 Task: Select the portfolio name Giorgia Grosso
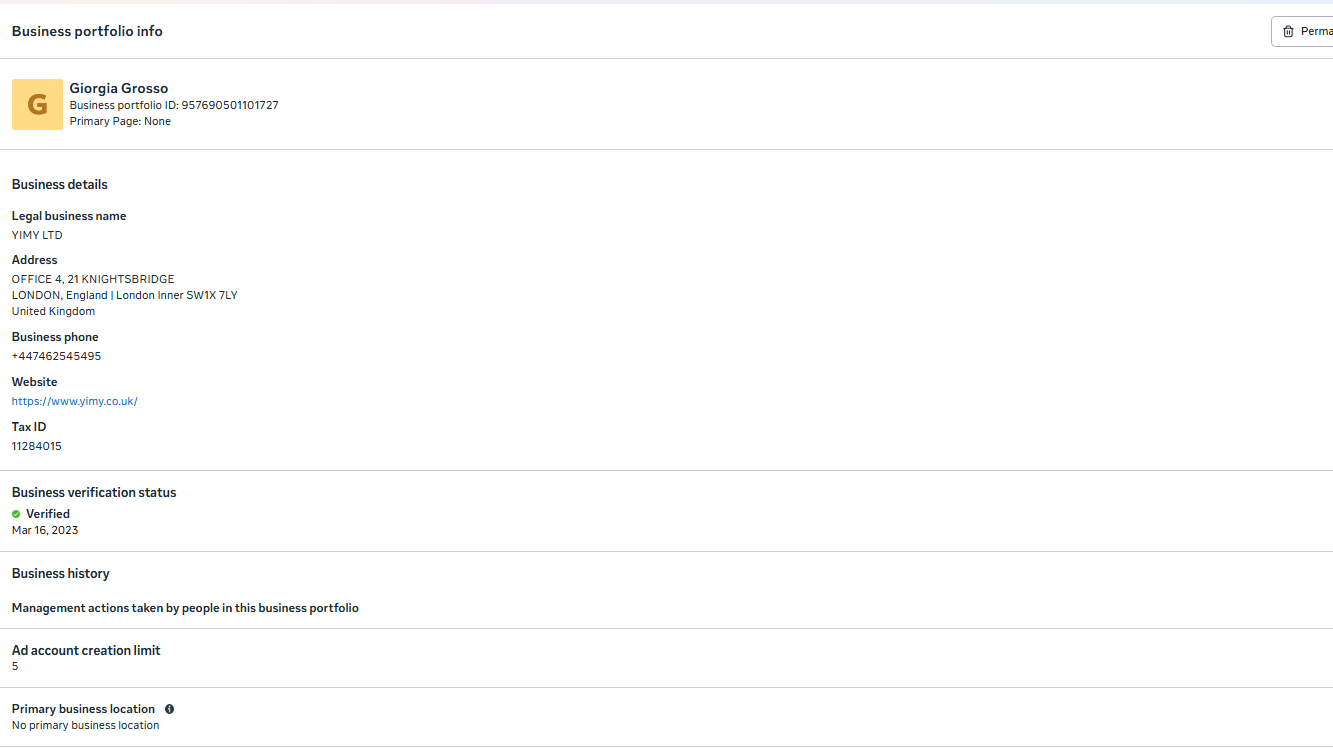(119, 88)
